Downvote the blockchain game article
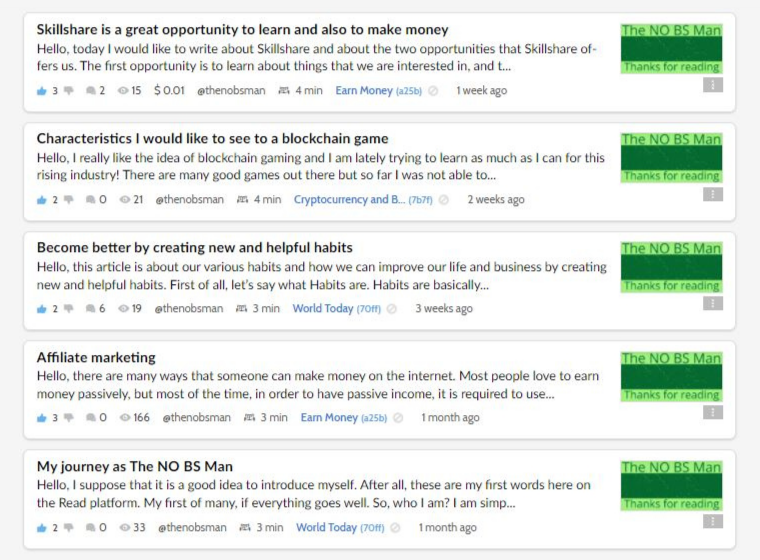760x560 pixels. click(69, 199)
